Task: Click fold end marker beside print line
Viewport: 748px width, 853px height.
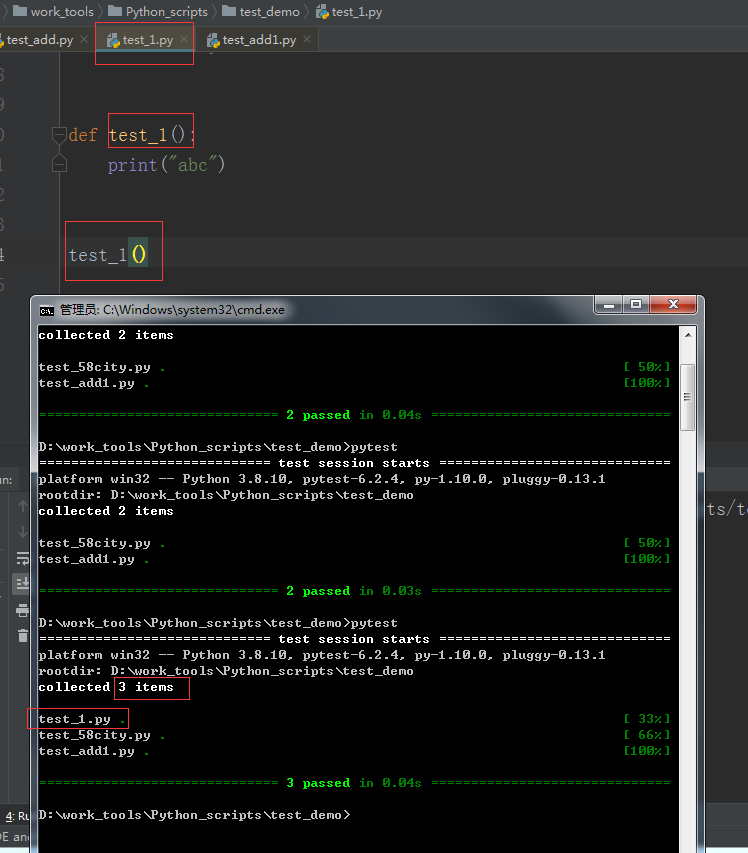Action: 59,164
